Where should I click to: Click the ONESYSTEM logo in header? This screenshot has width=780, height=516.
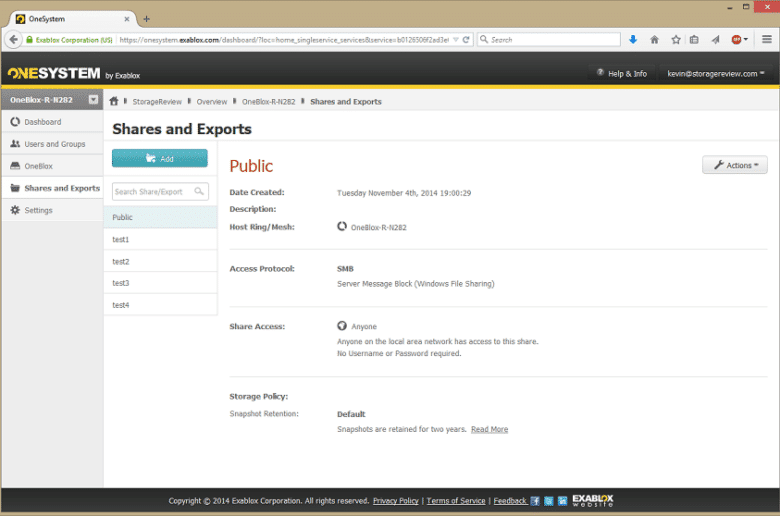coord(54,73)
